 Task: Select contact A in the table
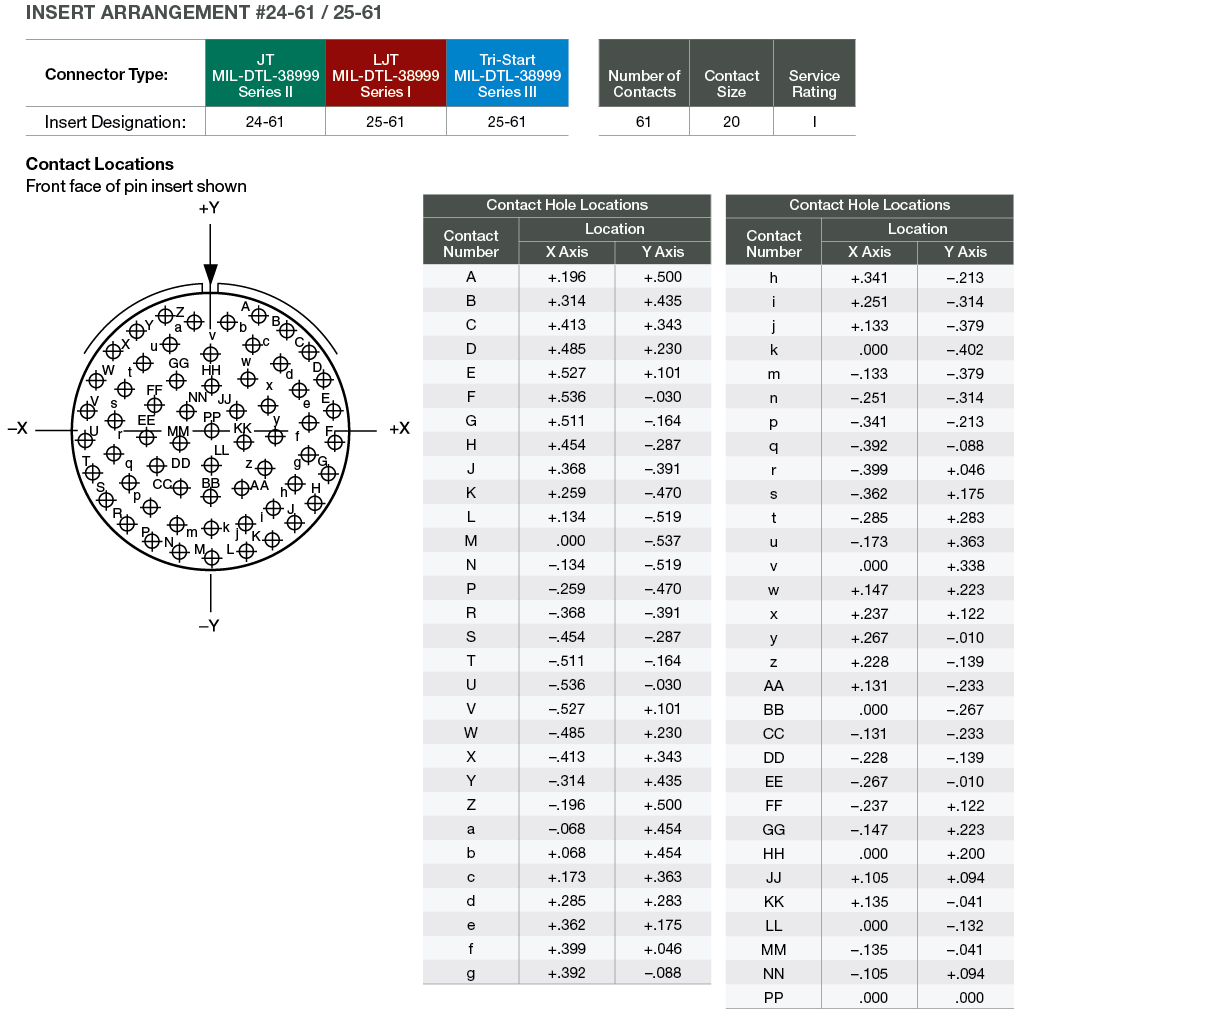[x=471, y=277]
